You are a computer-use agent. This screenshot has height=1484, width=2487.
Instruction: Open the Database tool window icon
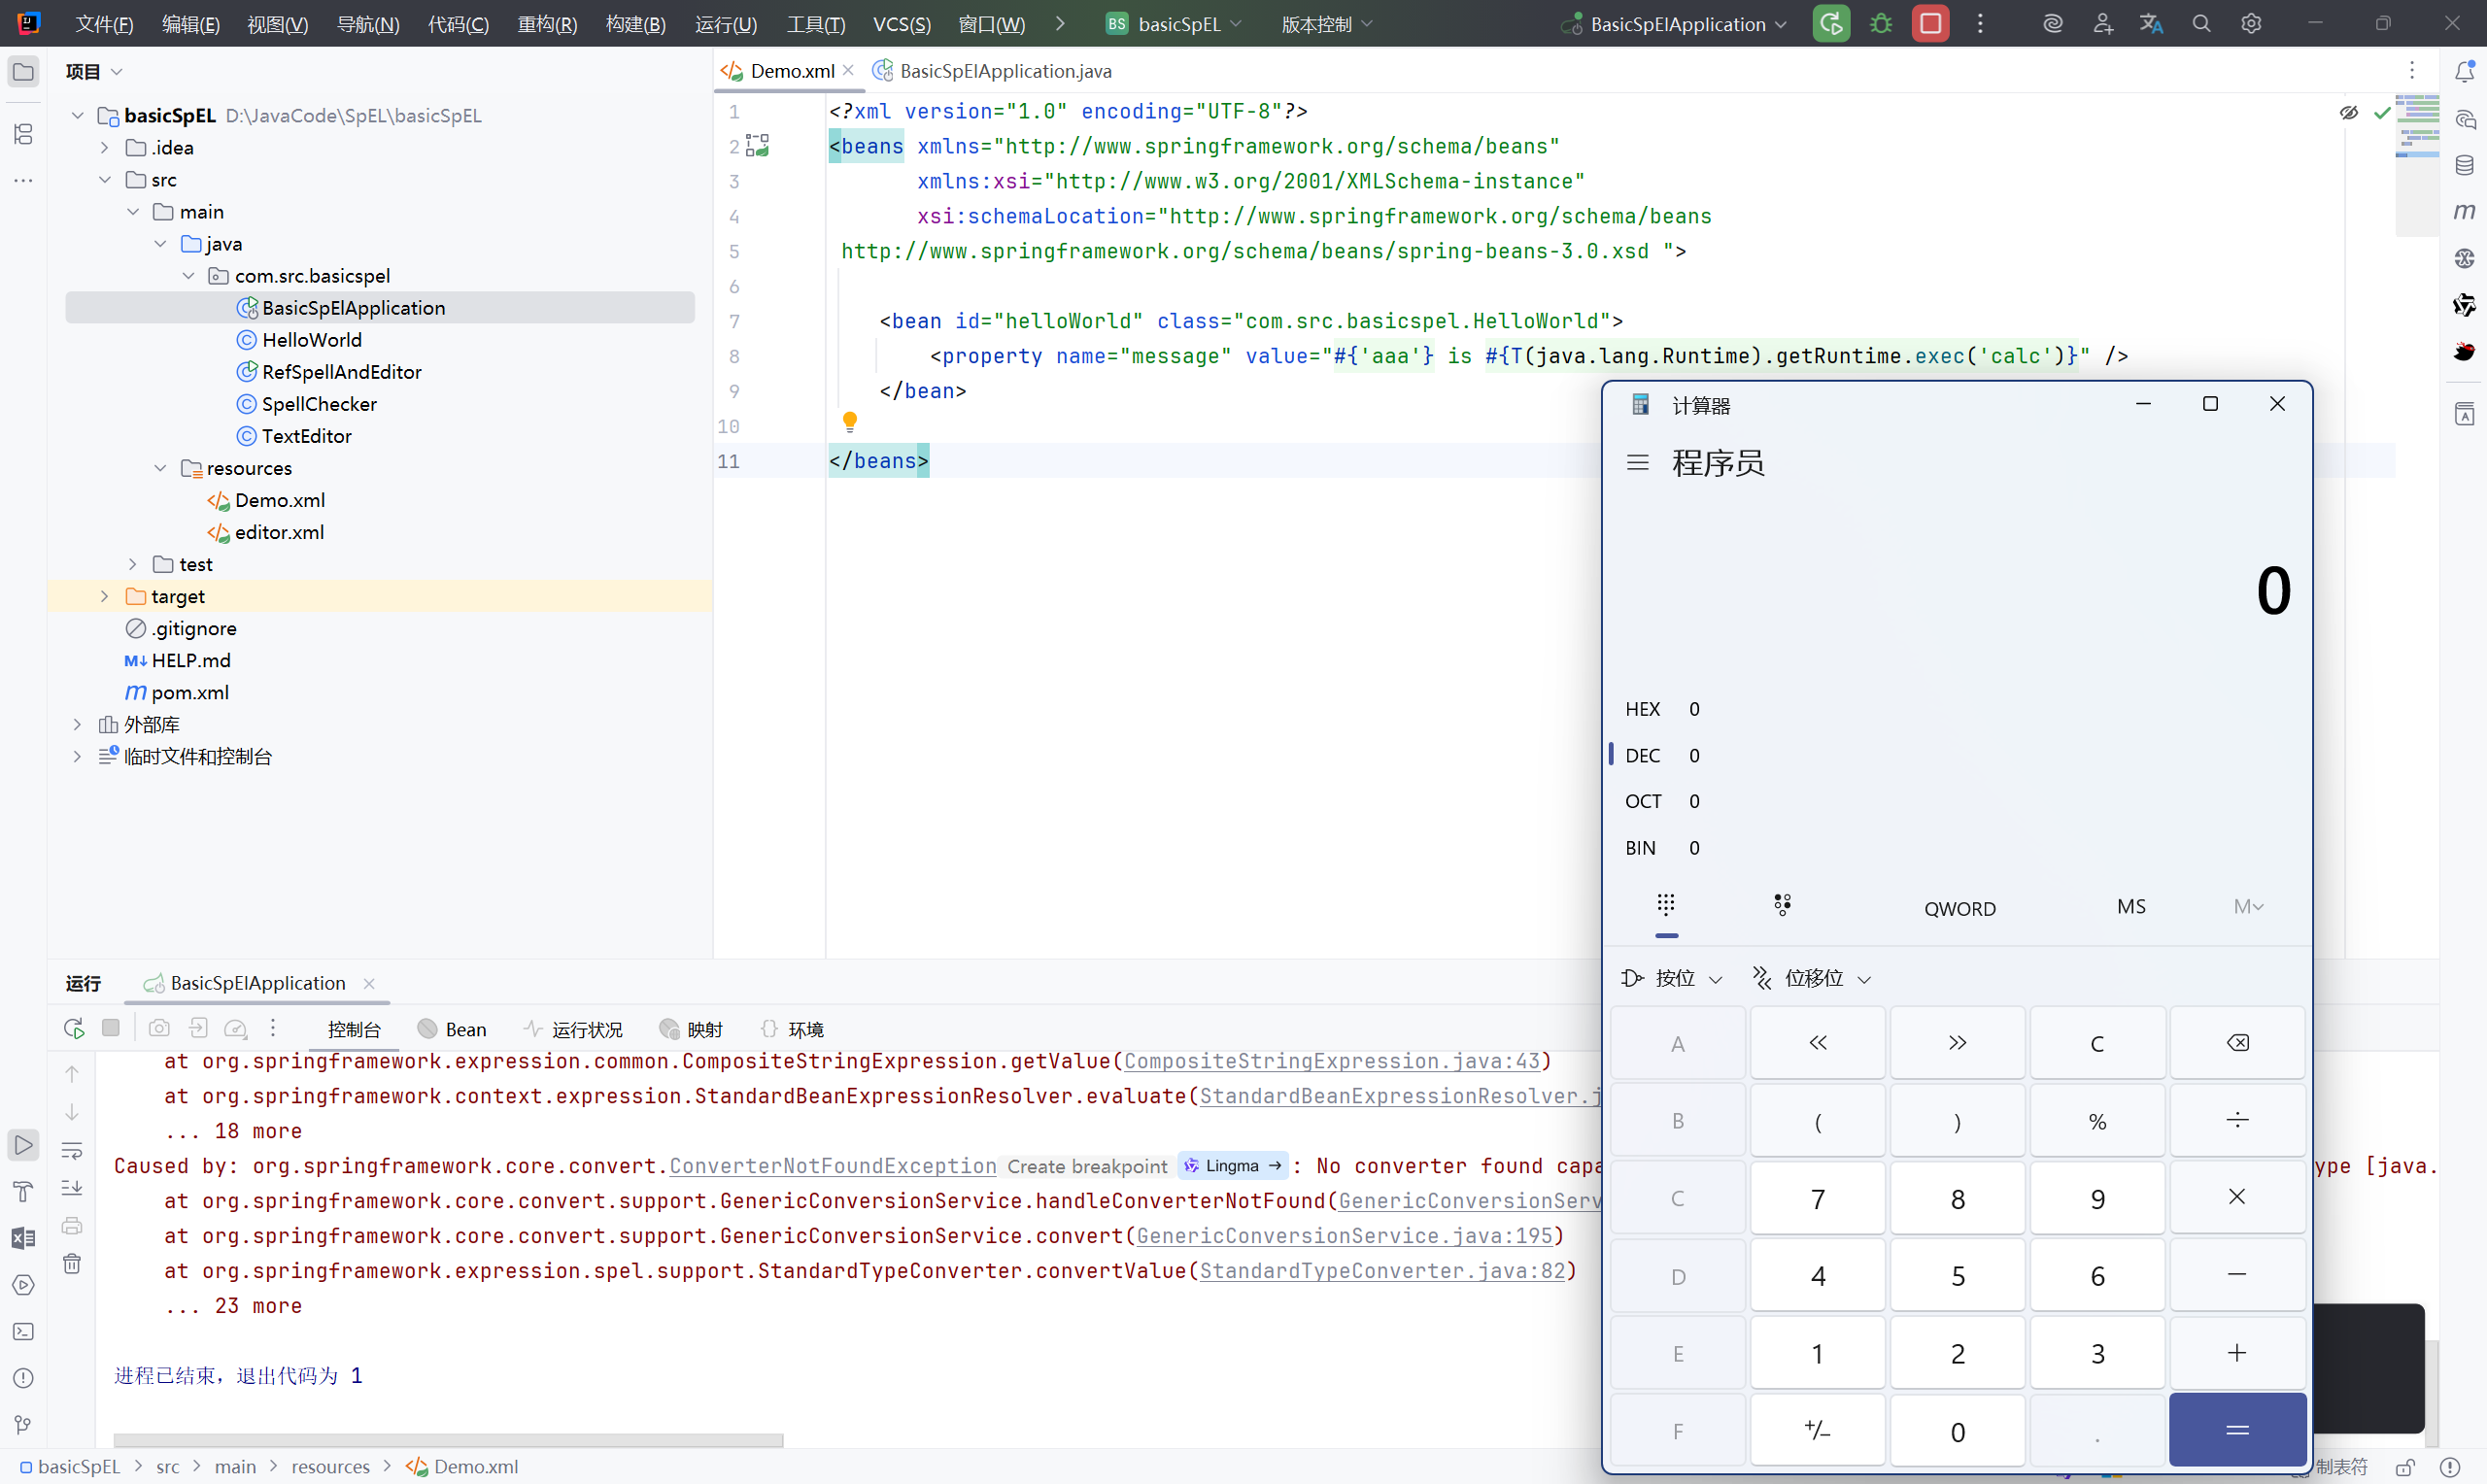click(x=2464, y=166)
